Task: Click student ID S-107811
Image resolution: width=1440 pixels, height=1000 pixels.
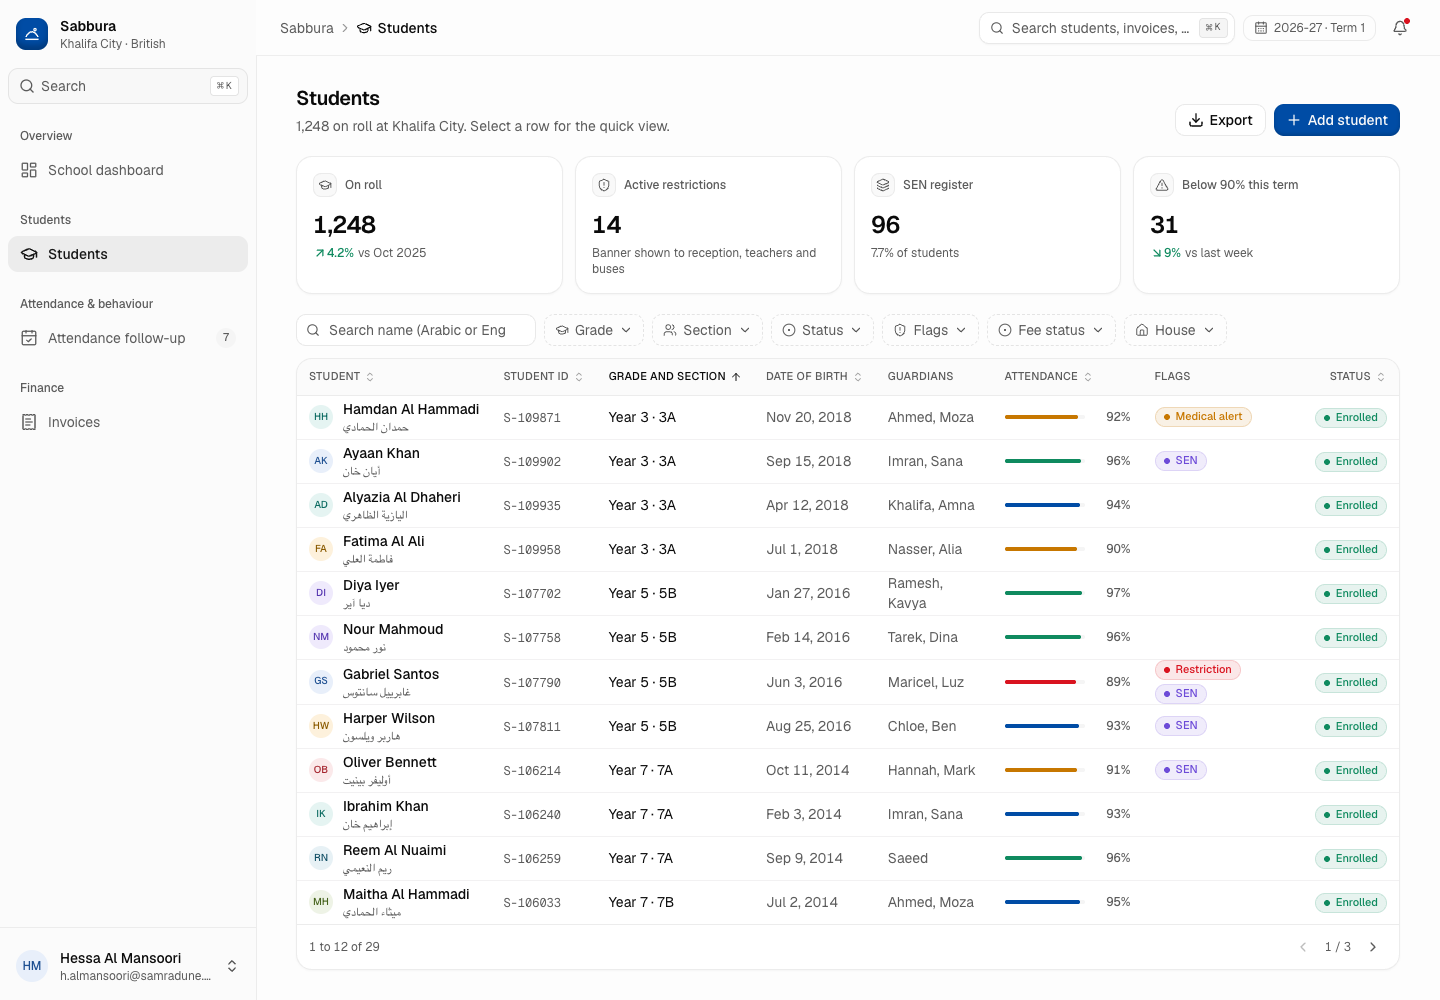Action: click(x=532, y=727)
